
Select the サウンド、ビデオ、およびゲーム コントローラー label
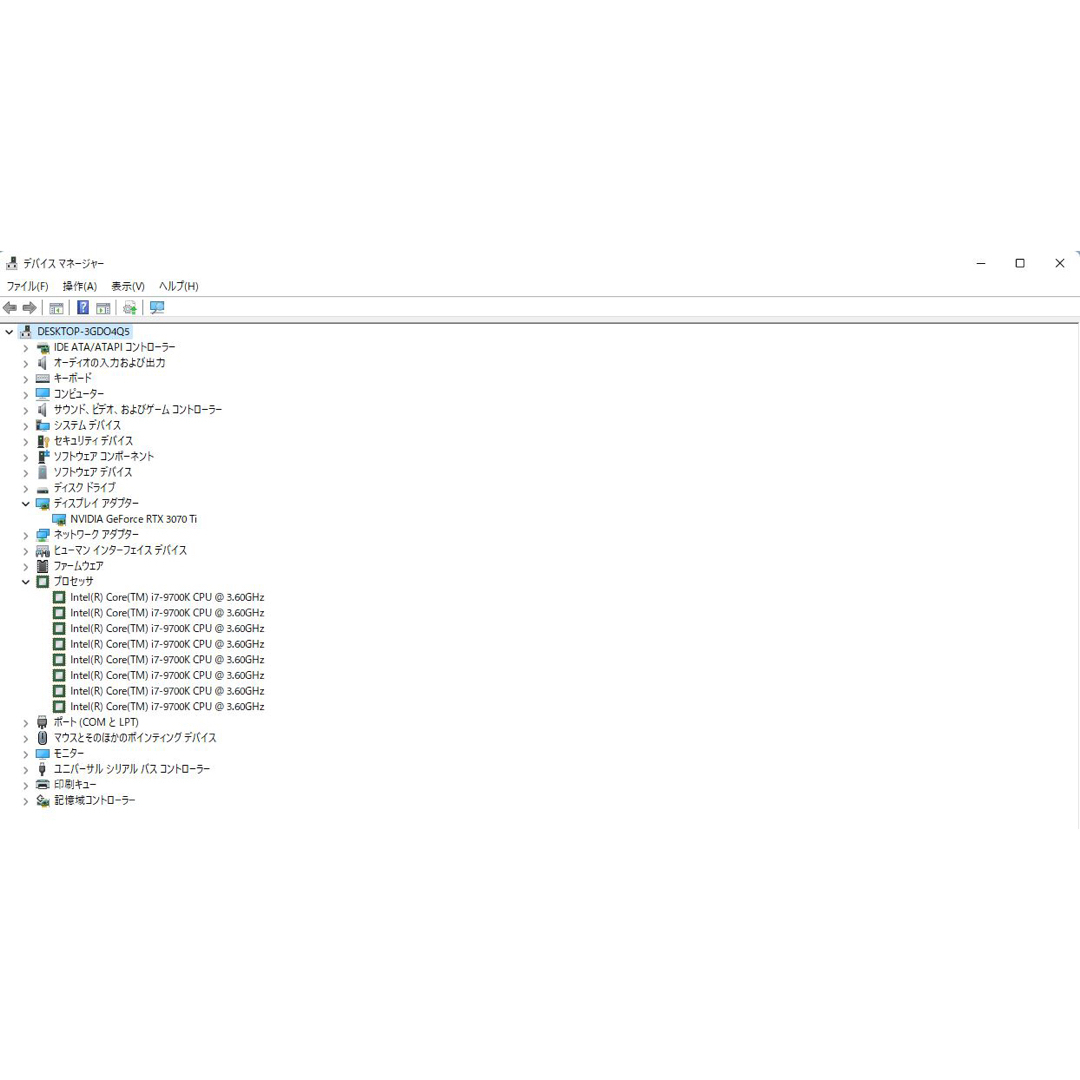[x=138, y=410]
